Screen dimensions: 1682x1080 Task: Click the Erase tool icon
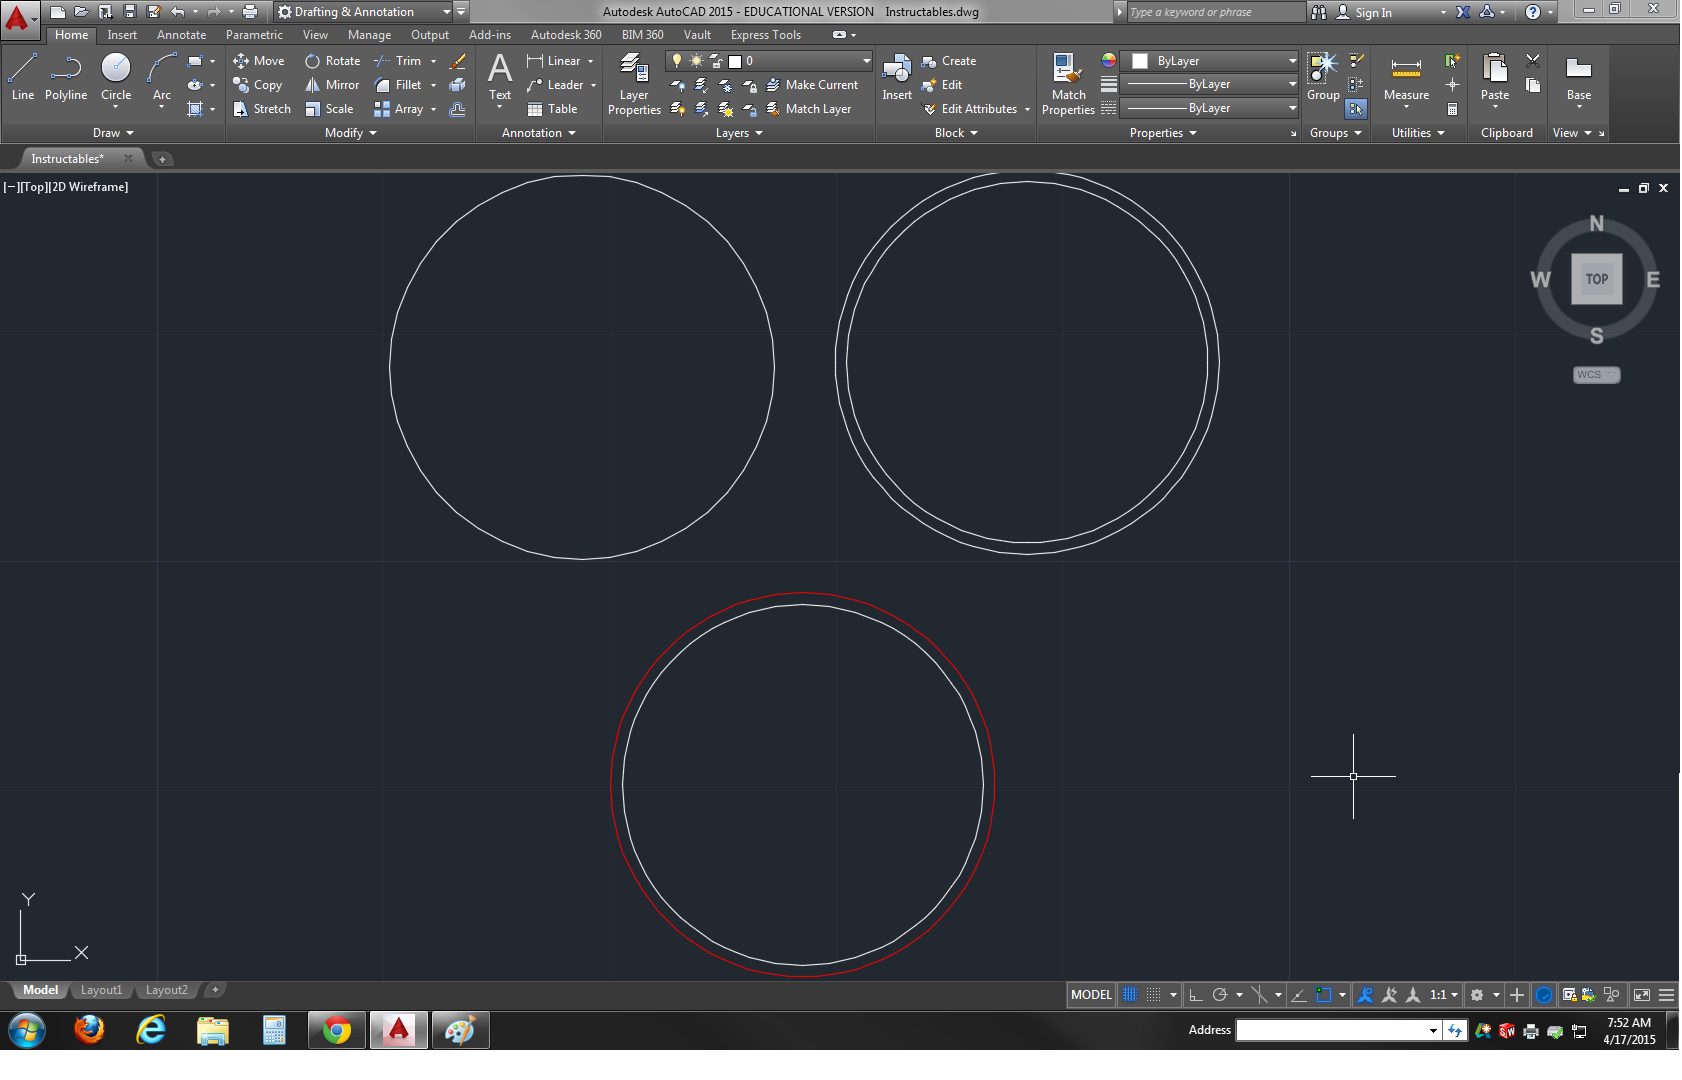click(x=457, y=61)
